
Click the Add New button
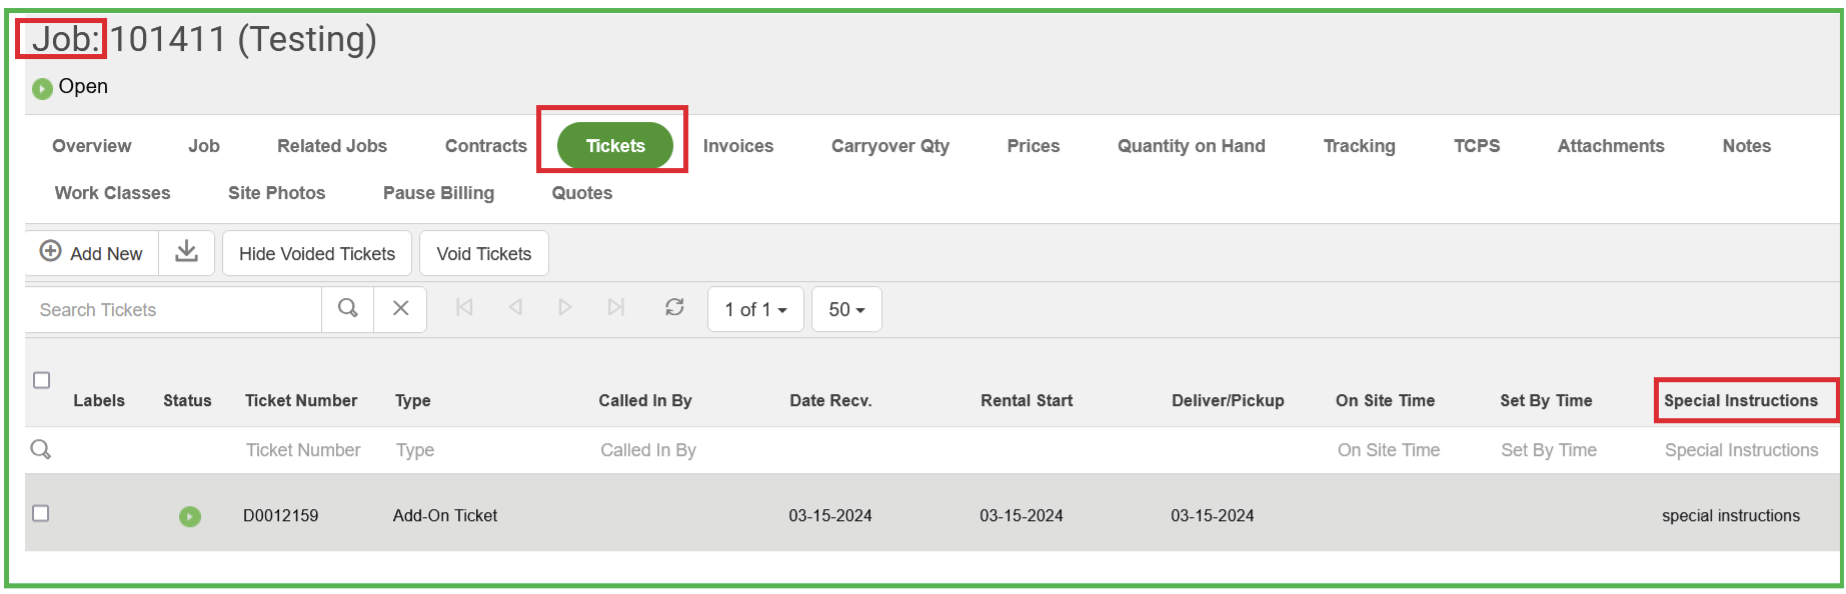[x=92, y=254]
